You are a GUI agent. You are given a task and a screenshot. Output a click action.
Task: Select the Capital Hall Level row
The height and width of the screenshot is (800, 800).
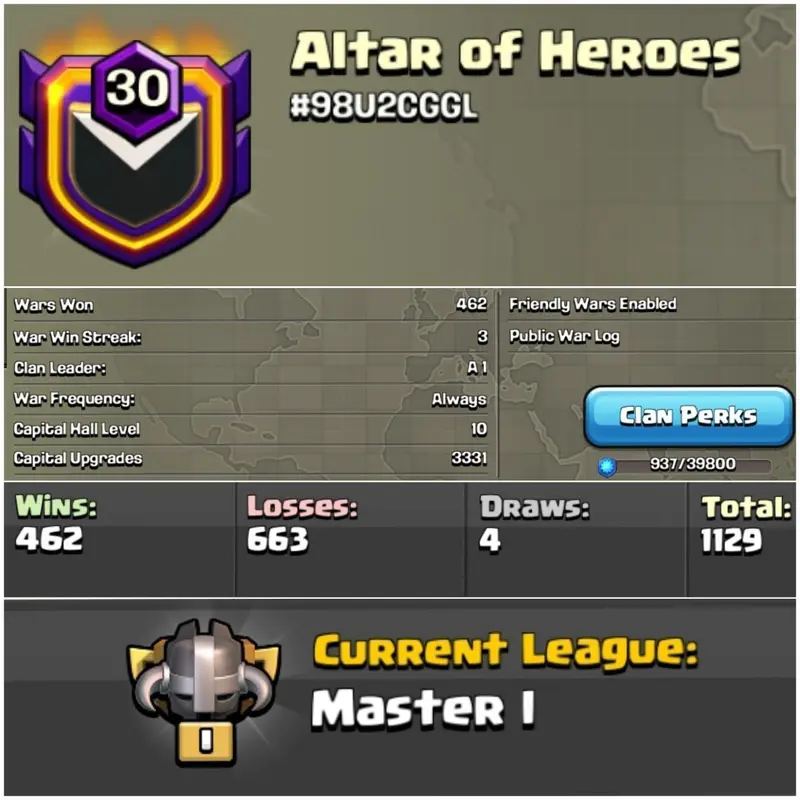251,429
